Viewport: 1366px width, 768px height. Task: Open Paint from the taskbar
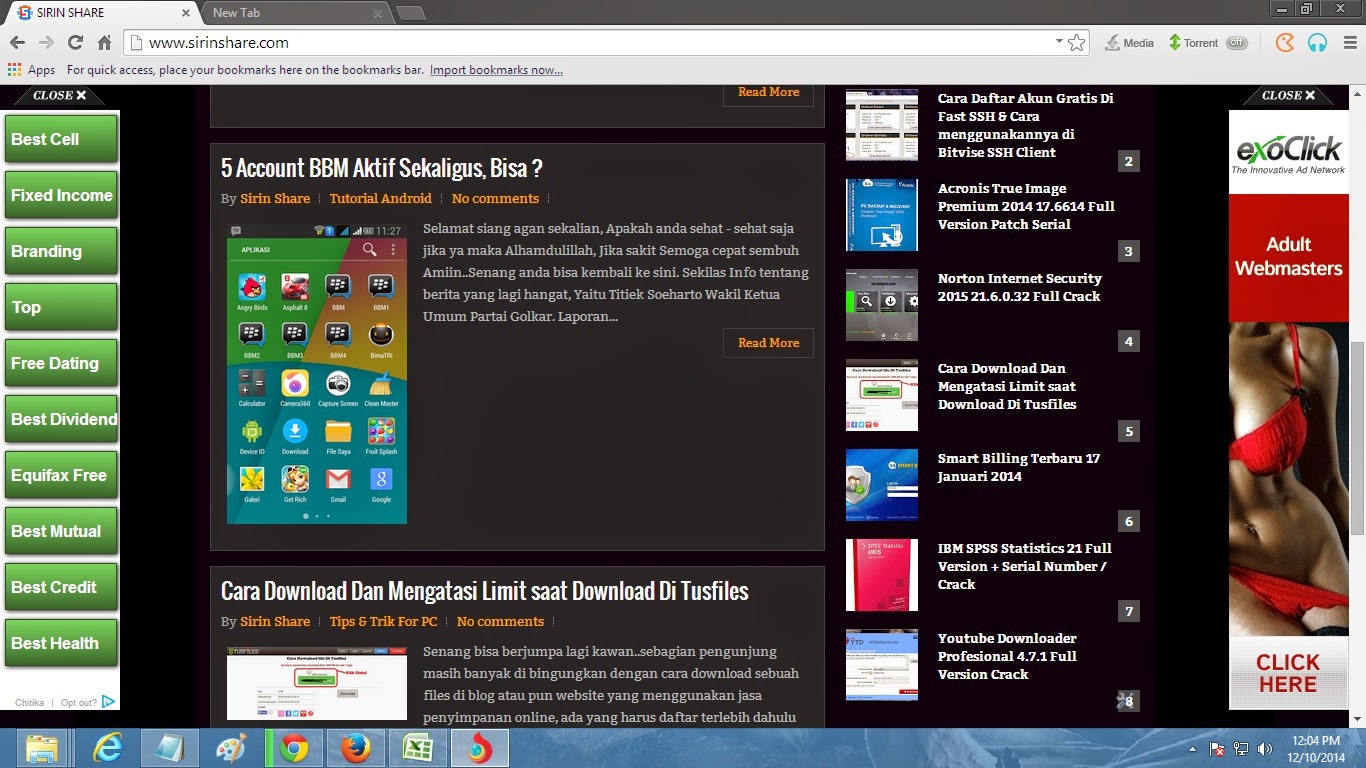[231, 748]
